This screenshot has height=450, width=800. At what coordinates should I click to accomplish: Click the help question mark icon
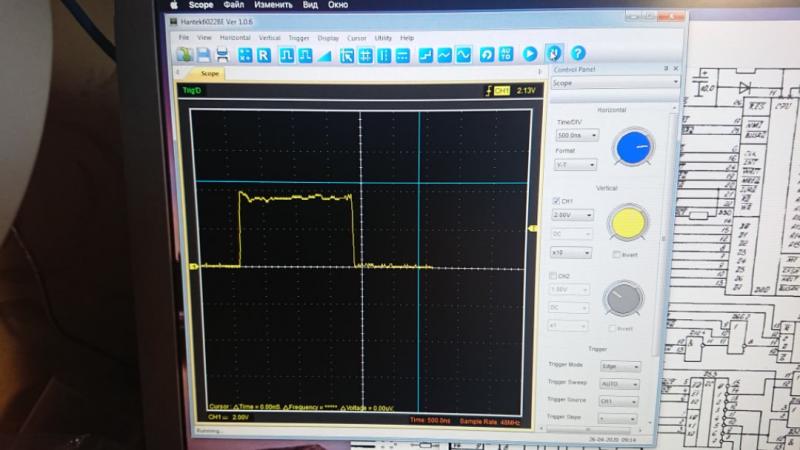point(578,53)
